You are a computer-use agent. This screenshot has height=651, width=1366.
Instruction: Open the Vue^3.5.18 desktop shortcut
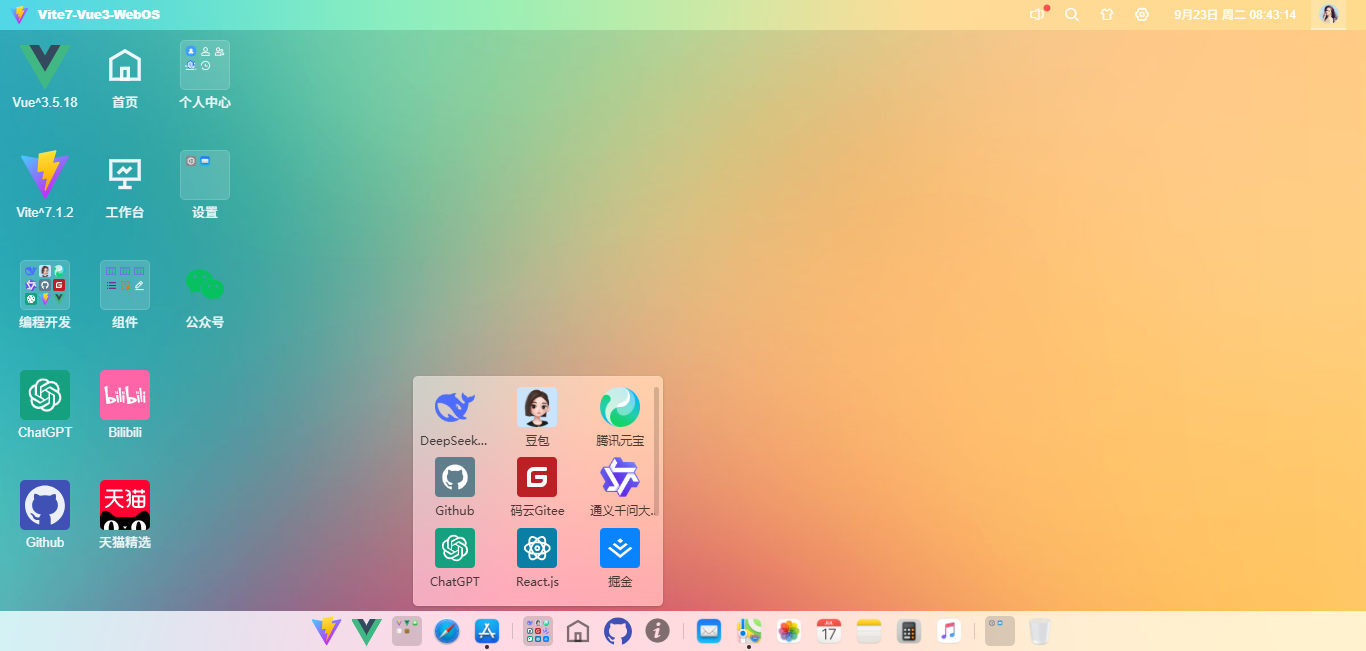point(45,65)
